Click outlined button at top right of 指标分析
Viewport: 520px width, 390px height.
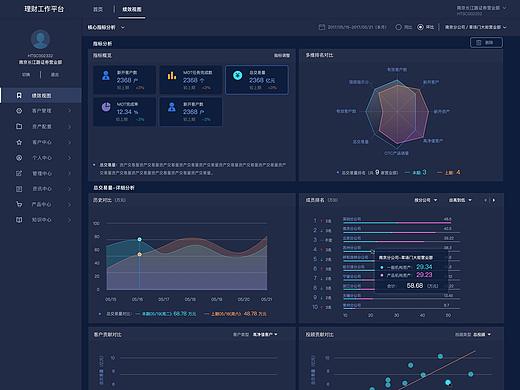click(x=486, y=43)
